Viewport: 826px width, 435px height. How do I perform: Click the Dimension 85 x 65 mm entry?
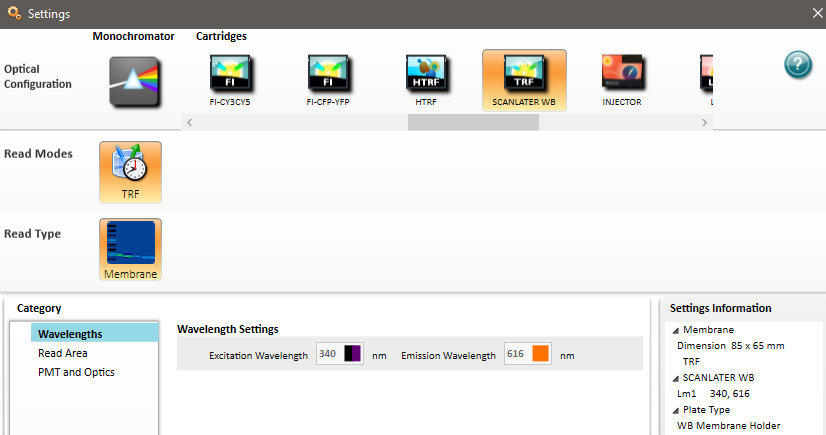731,345
